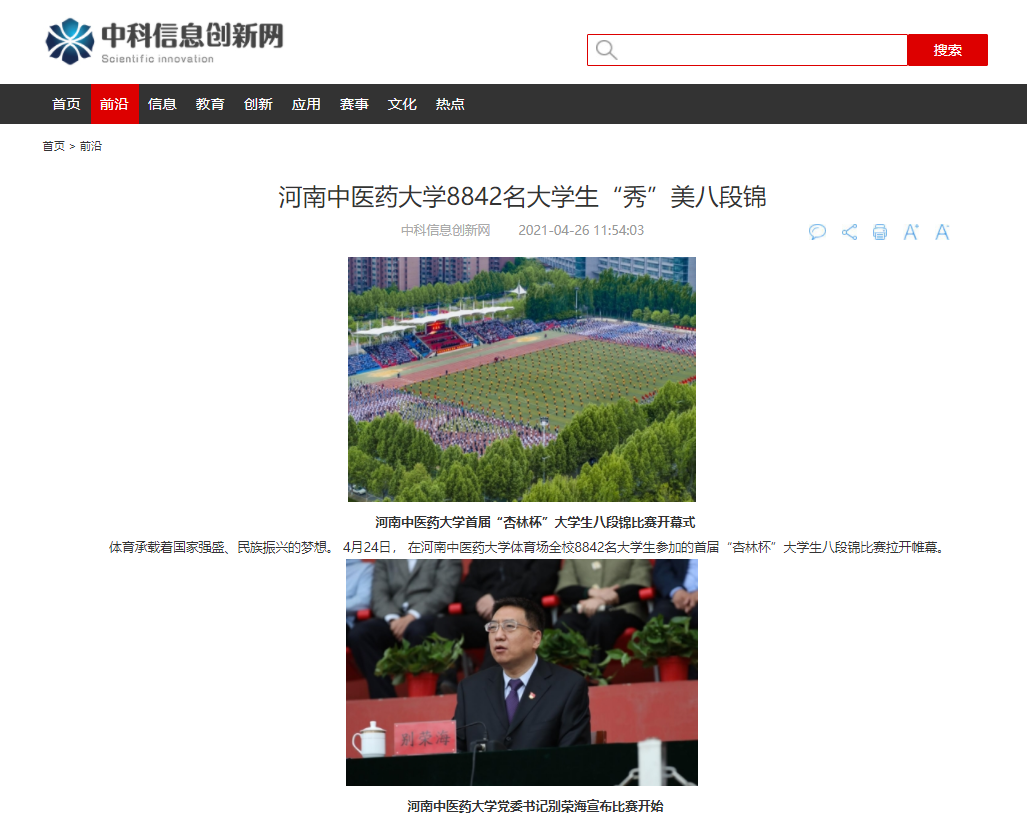Go to 首页 in the navigation bar
The image size is (1027, 822).
click(x=66, y=104)
